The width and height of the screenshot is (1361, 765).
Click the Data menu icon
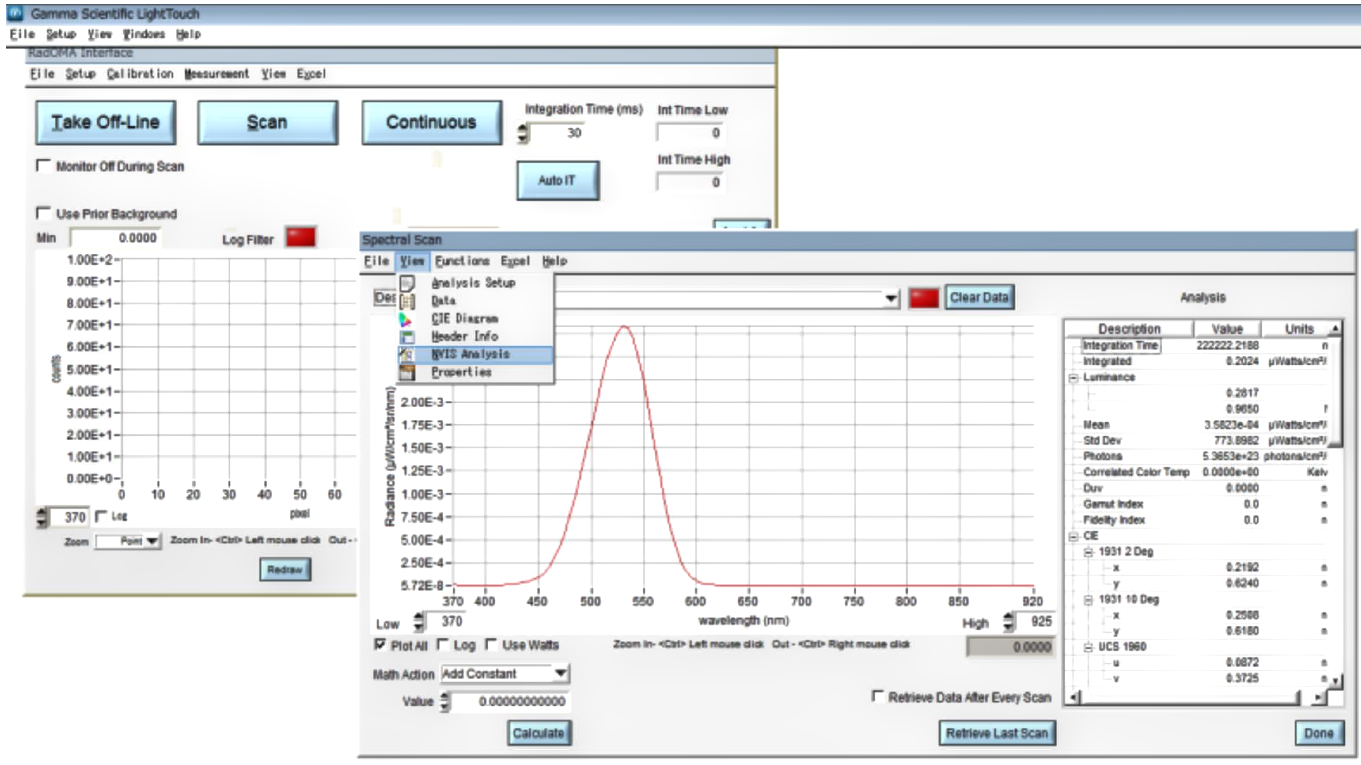(x=407, y=301)
